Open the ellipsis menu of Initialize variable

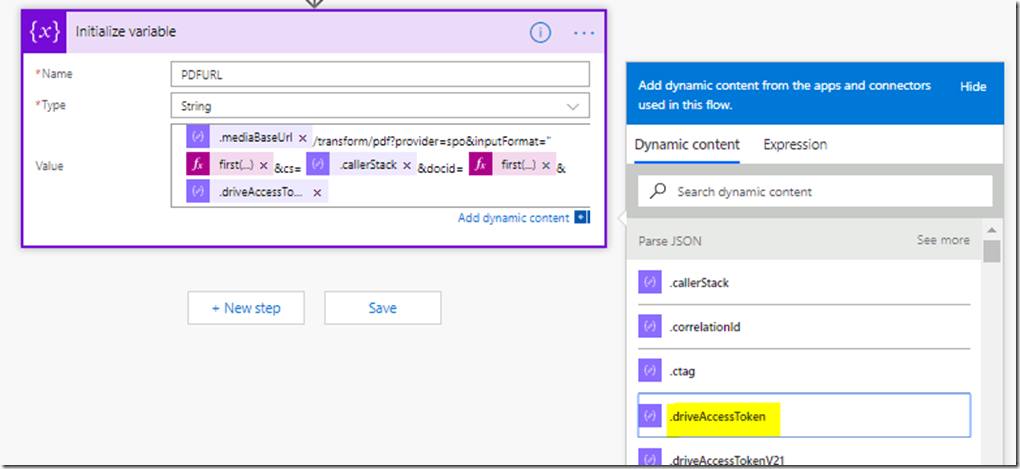[584, 32]
